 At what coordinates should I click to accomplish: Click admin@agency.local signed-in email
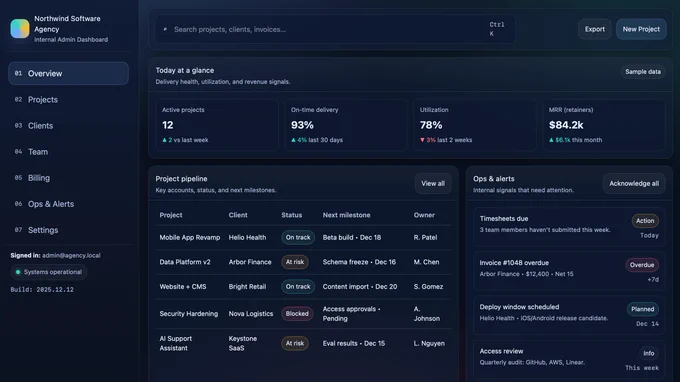point(71,255)
